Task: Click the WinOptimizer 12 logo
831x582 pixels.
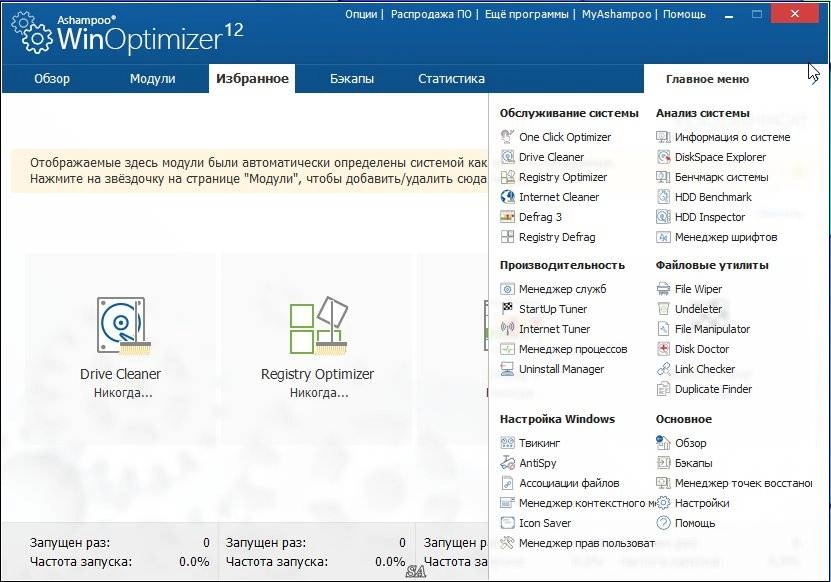Action: coord(127,33)
